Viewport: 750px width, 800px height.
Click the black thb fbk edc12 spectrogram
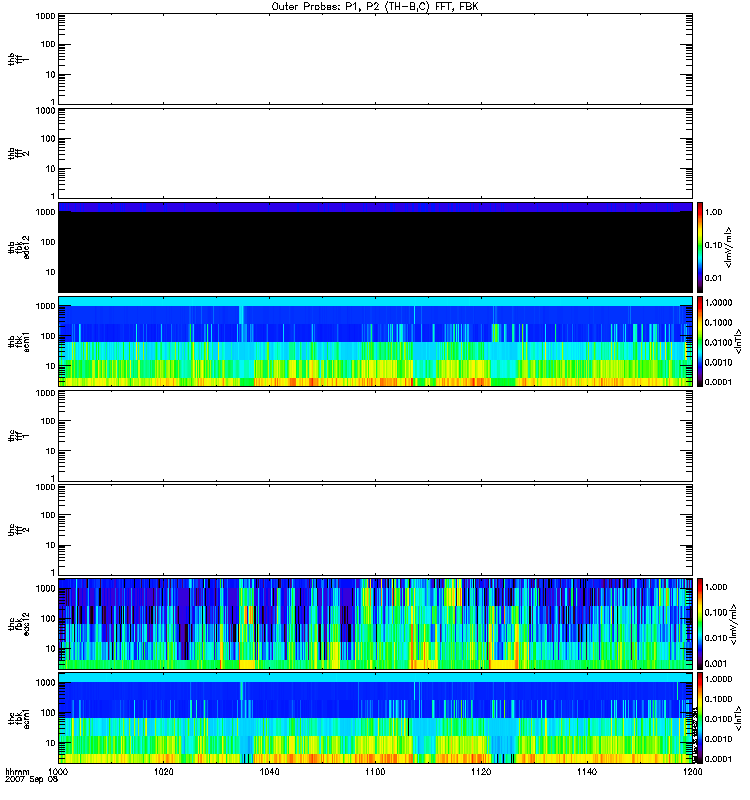[x=375, y=247]
